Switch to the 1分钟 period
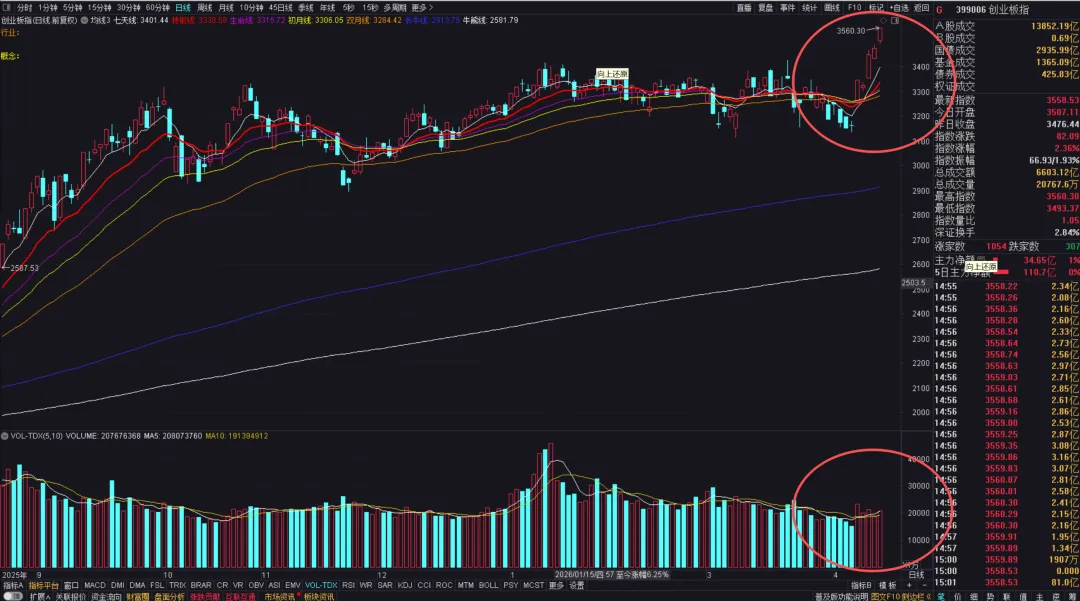The width and height of the screenshot is (1080, 601). click(48, 8)
